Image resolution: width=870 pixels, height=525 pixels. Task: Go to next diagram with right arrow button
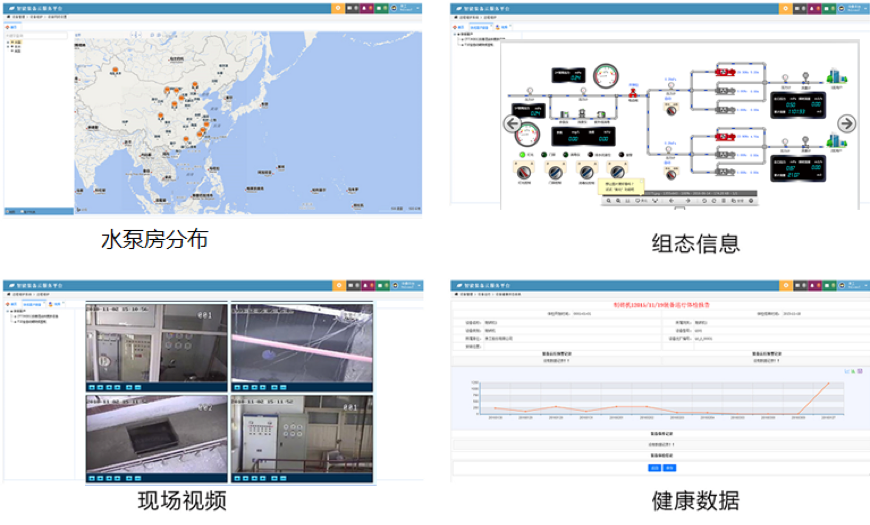tap(846, 123)
